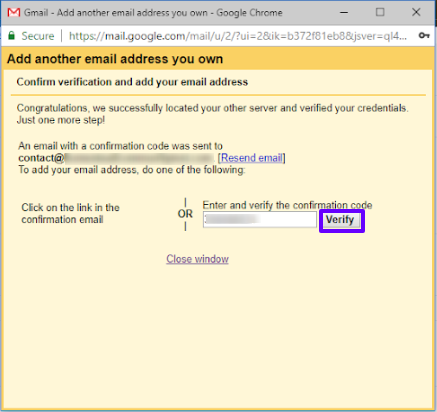437x412 pixels.
Task: Click the Close window link
Action: [x=197, y=259]
